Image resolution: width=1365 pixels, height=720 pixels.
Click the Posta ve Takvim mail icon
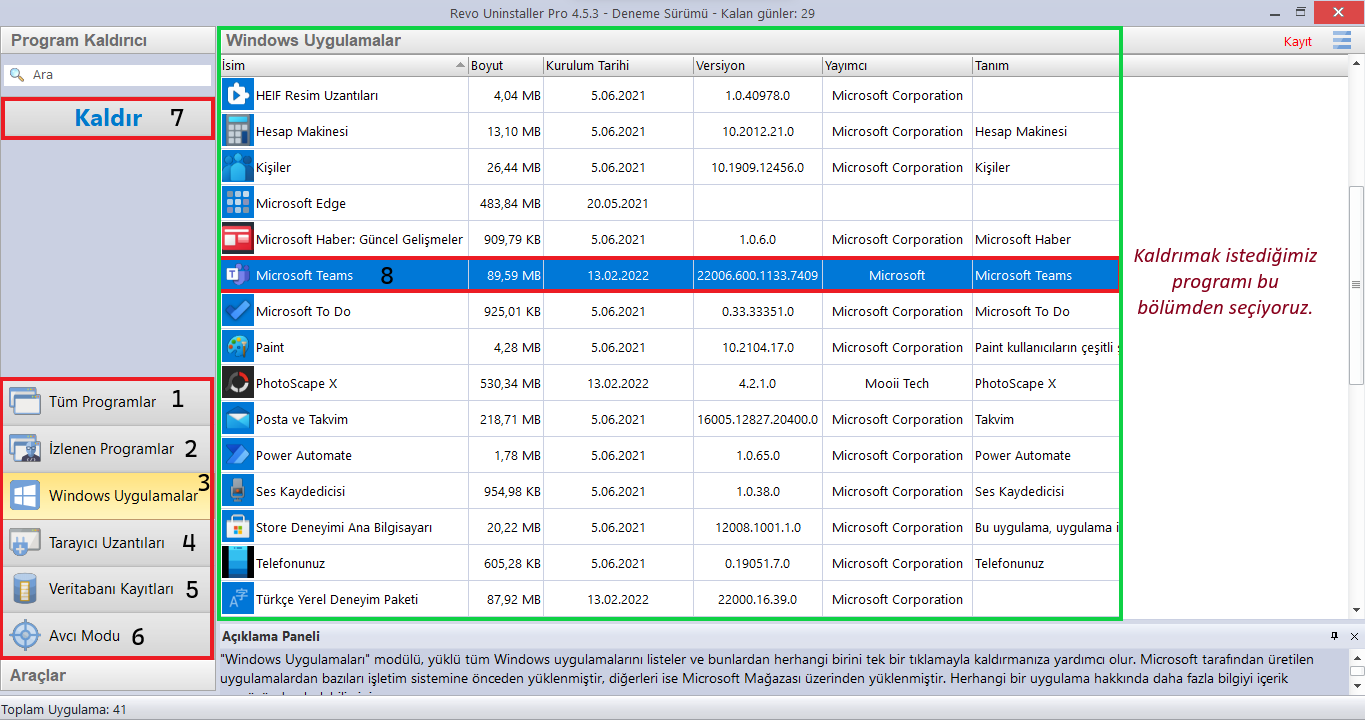click(x=238, y=419)
